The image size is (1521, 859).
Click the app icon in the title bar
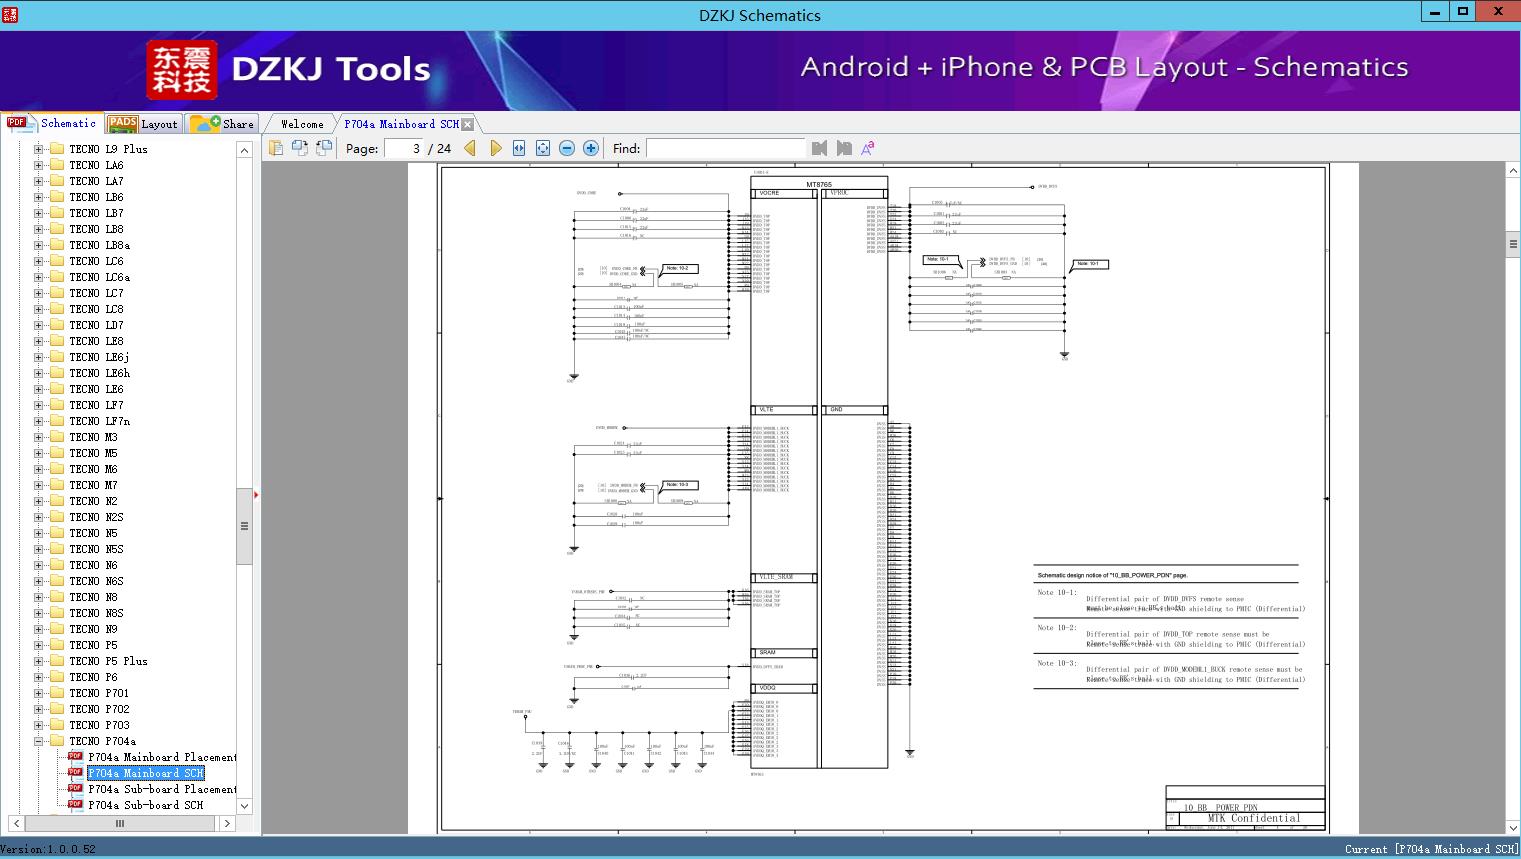click(11, 15)
